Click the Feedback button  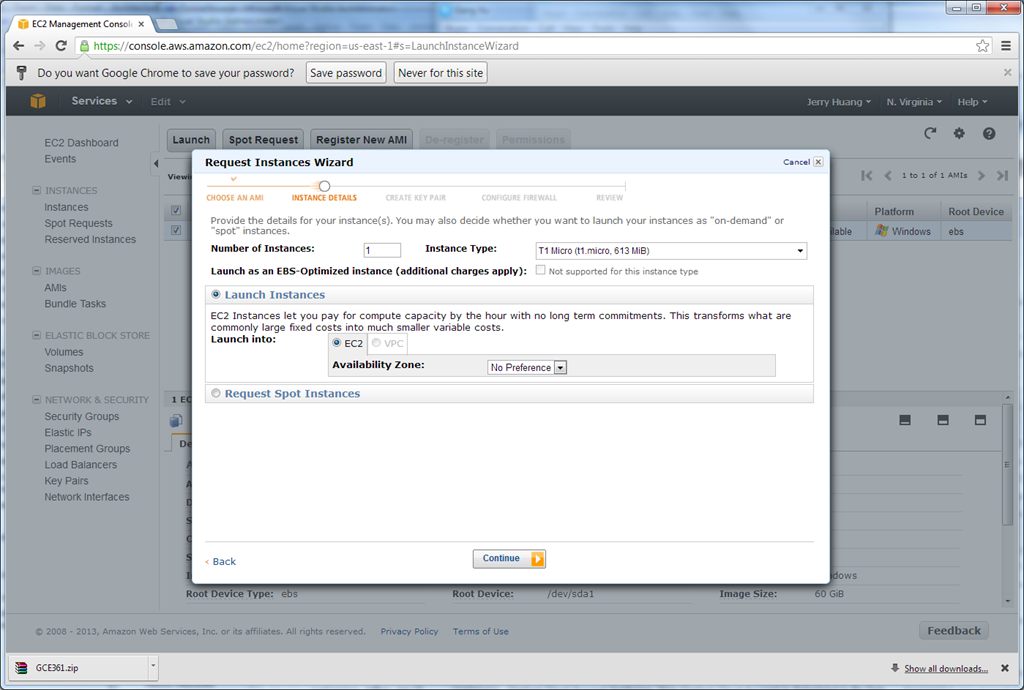[954, 631]
